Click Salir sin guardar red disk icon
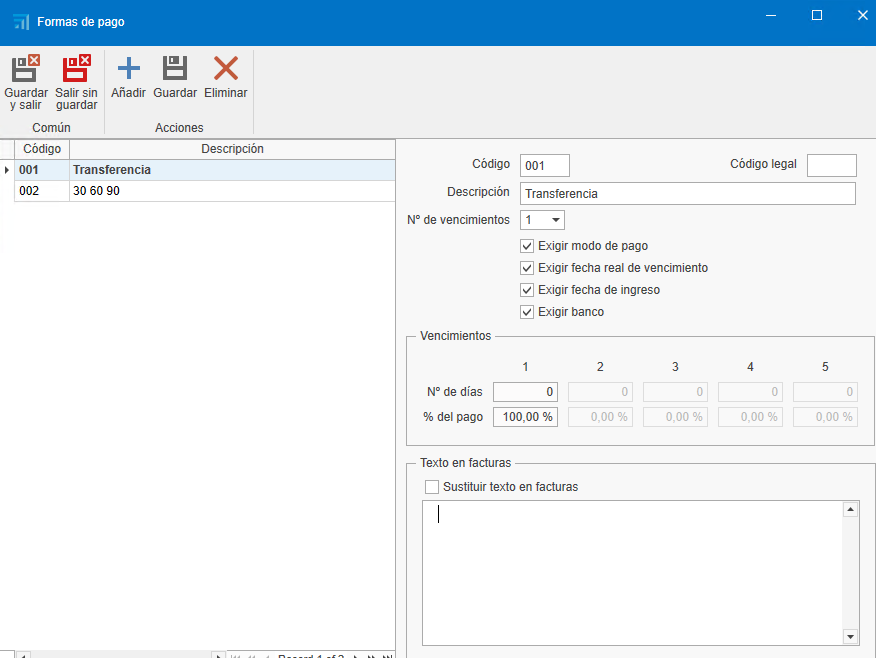Image resolution: width=876 pixels, height=658 pixels. tap(77, 68)
